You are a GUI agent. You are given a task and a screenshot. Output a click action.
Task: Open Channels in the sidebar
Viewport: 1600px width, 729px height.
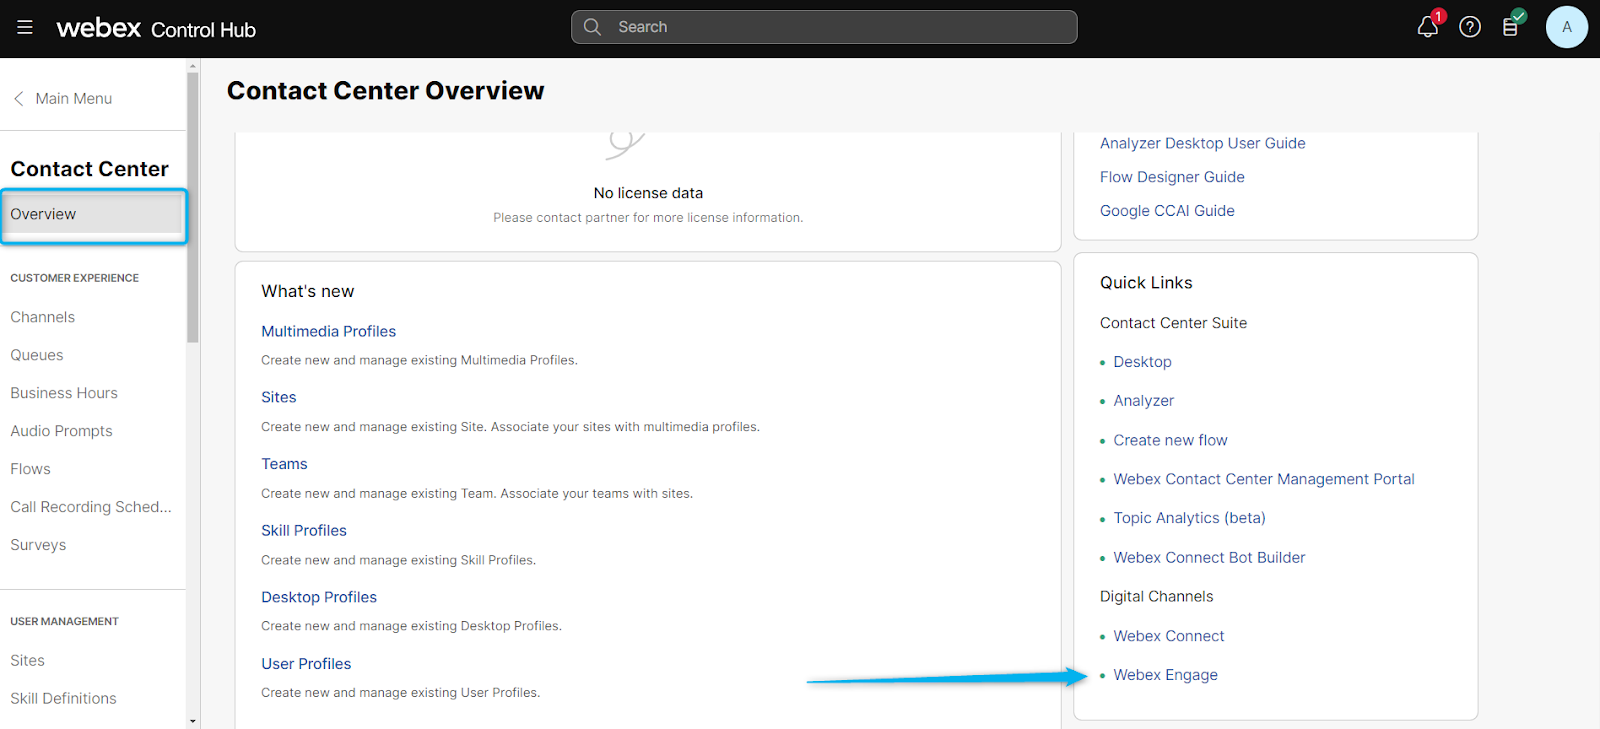point(43,317)
